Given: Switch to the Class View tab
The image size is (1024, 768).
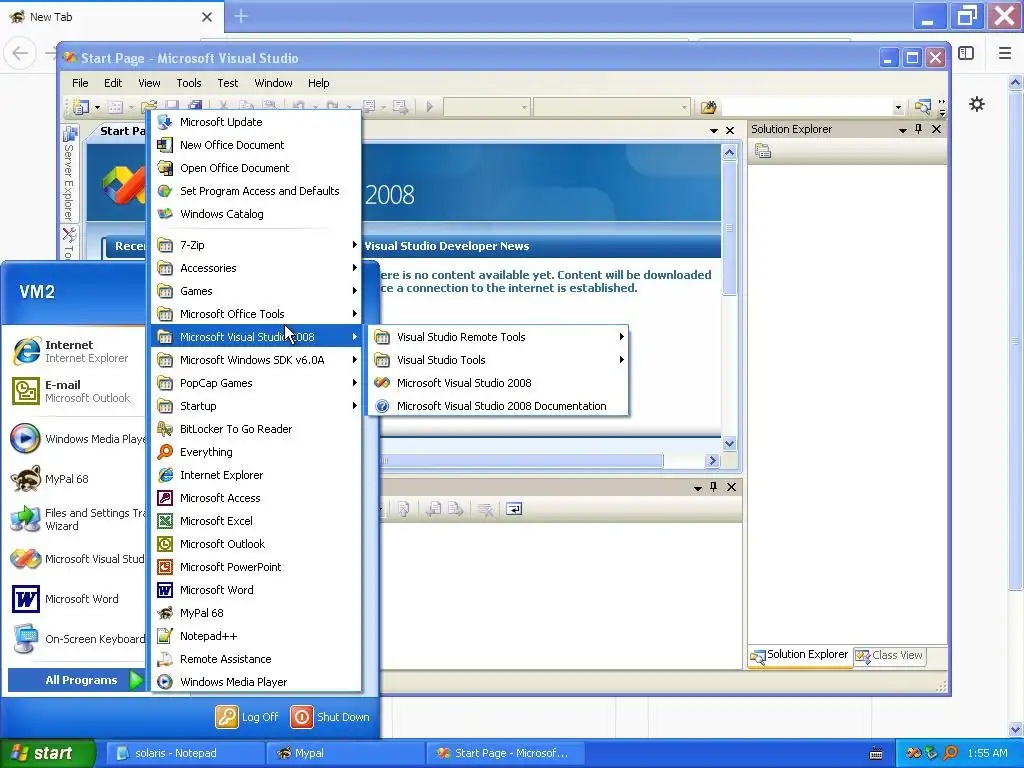Looking at the screenshot, I should click(890, 656).
